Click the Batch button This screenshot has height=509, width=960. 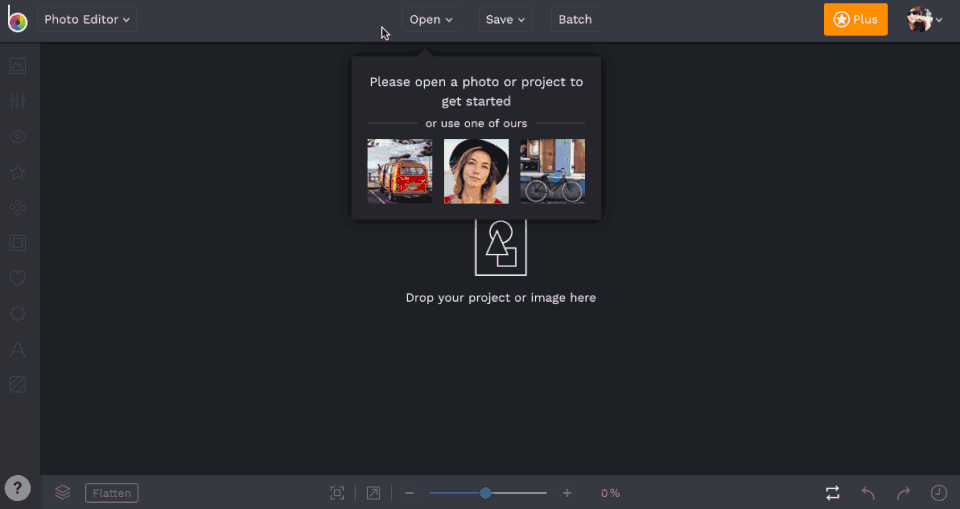tap(575, 20)
